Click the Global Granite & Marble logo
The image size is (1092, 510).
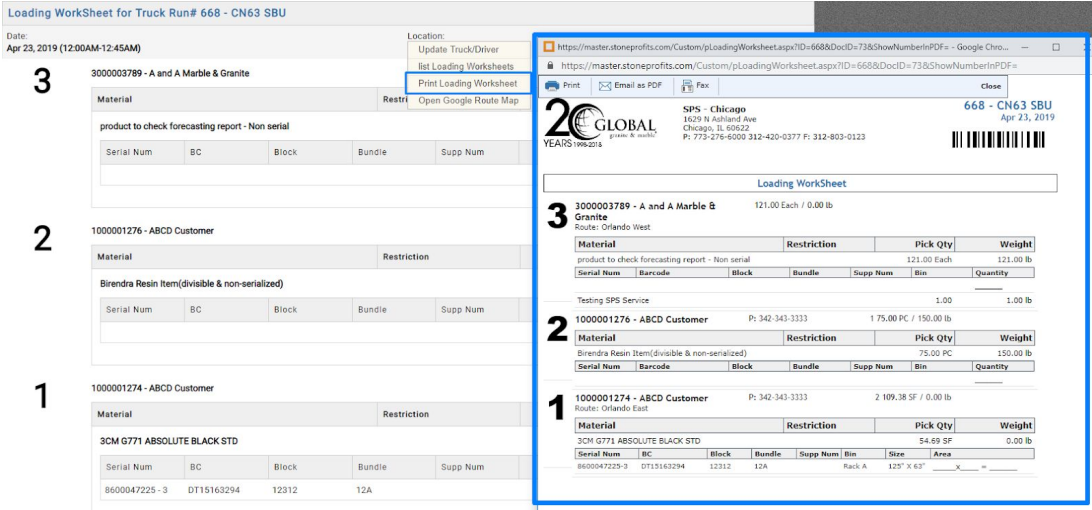pyautogui.click(x=600, y=123)
